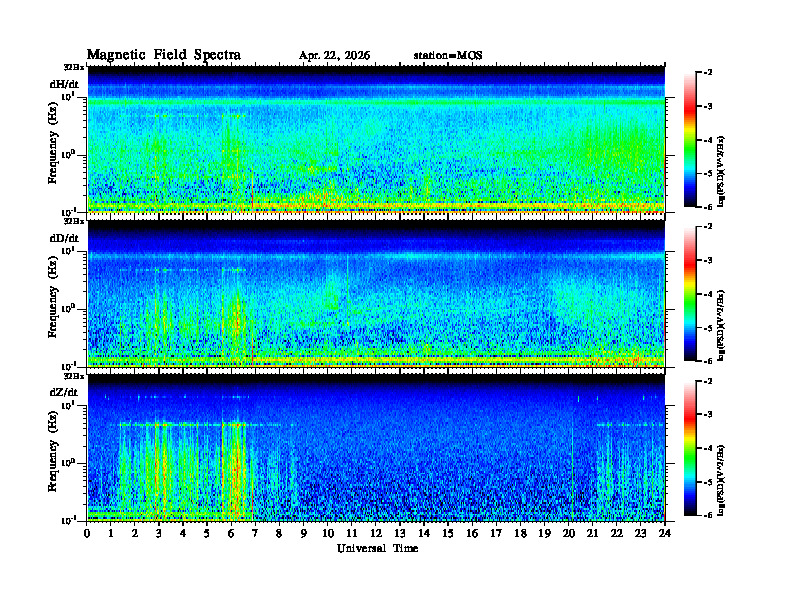Click the -2 tick on dH/dt color scale

click(709, 73)
